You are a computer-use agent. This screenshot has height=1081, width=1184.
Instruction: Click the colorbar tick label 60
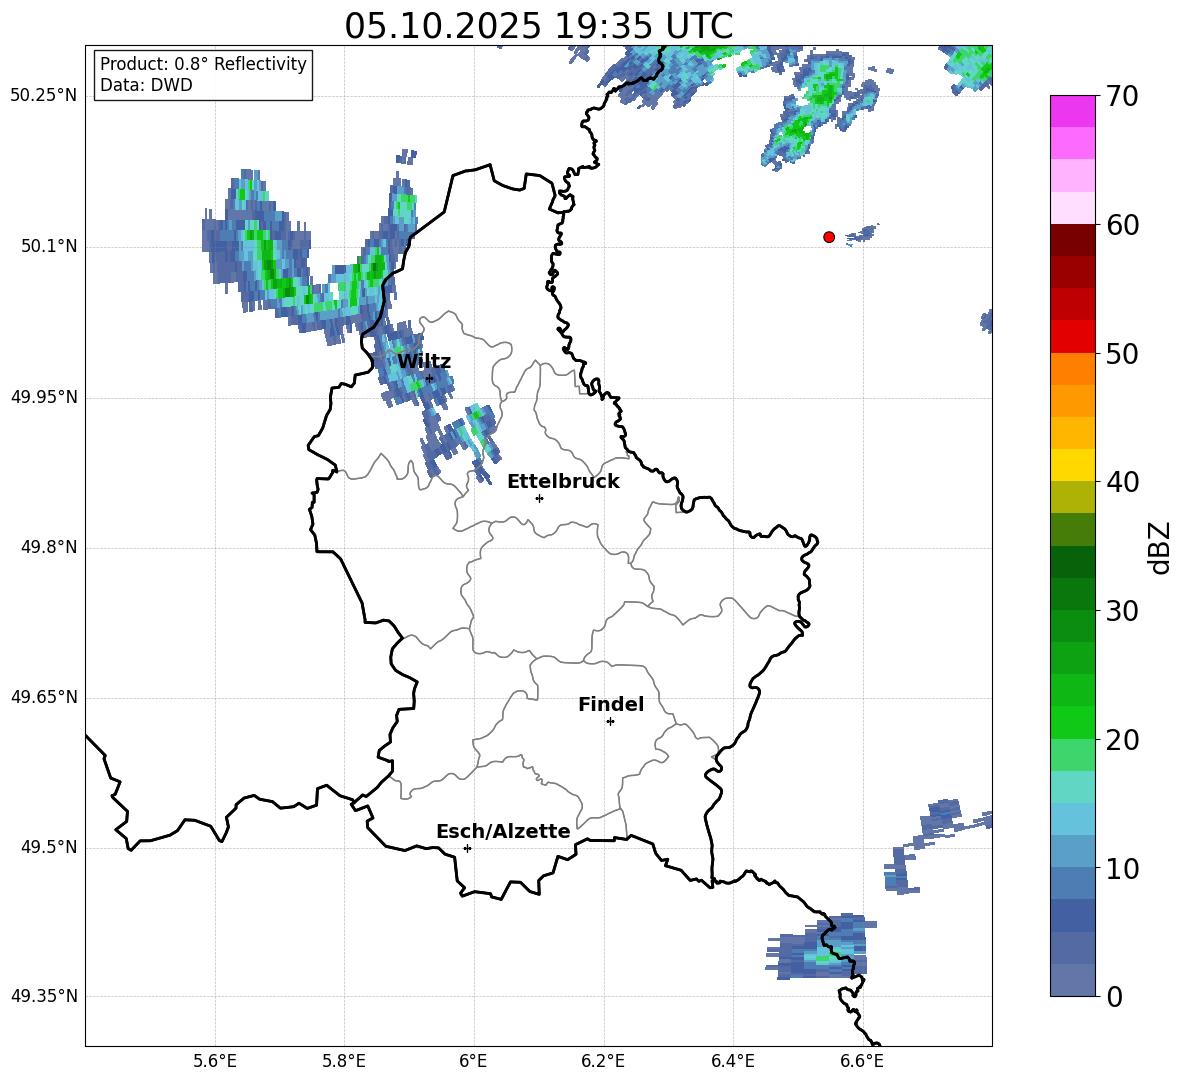pyautogui.click(x=1123, y=225)
